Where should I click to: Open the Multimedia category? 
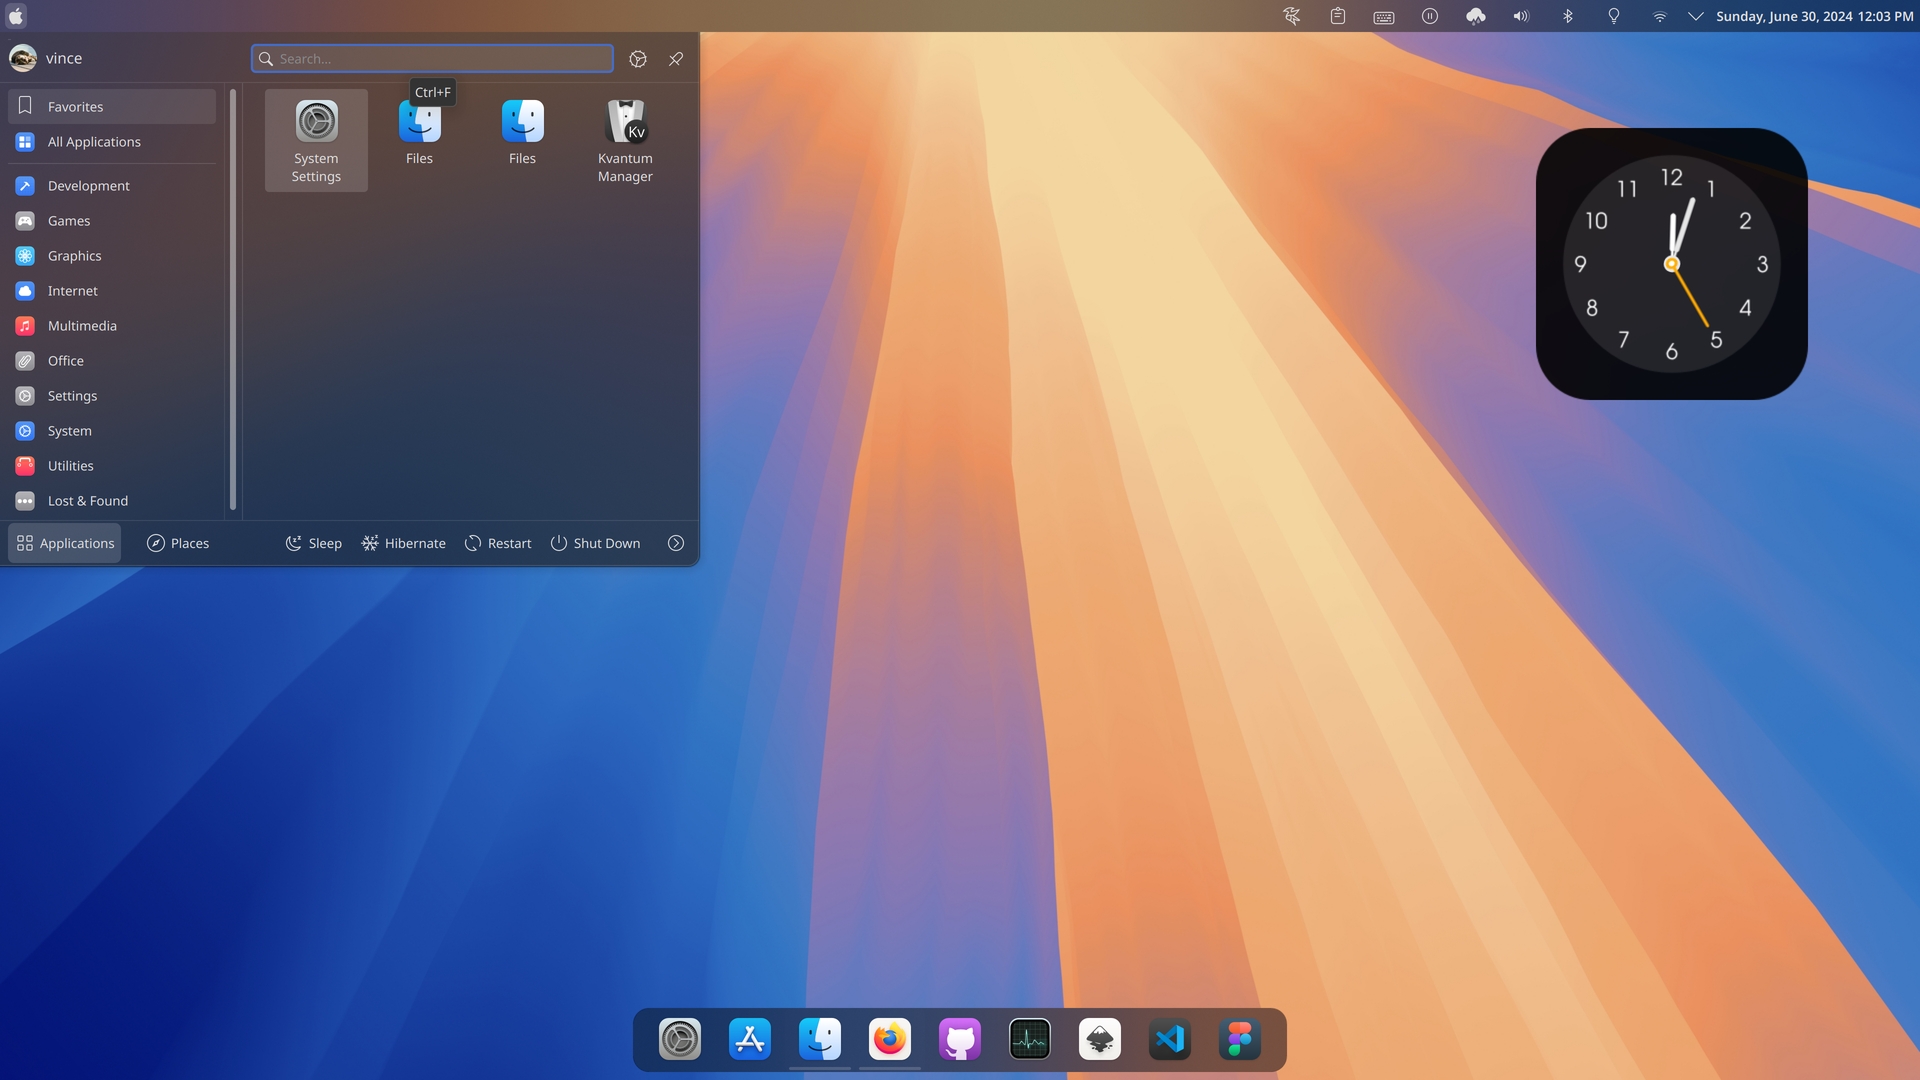(x=112, y=326)
